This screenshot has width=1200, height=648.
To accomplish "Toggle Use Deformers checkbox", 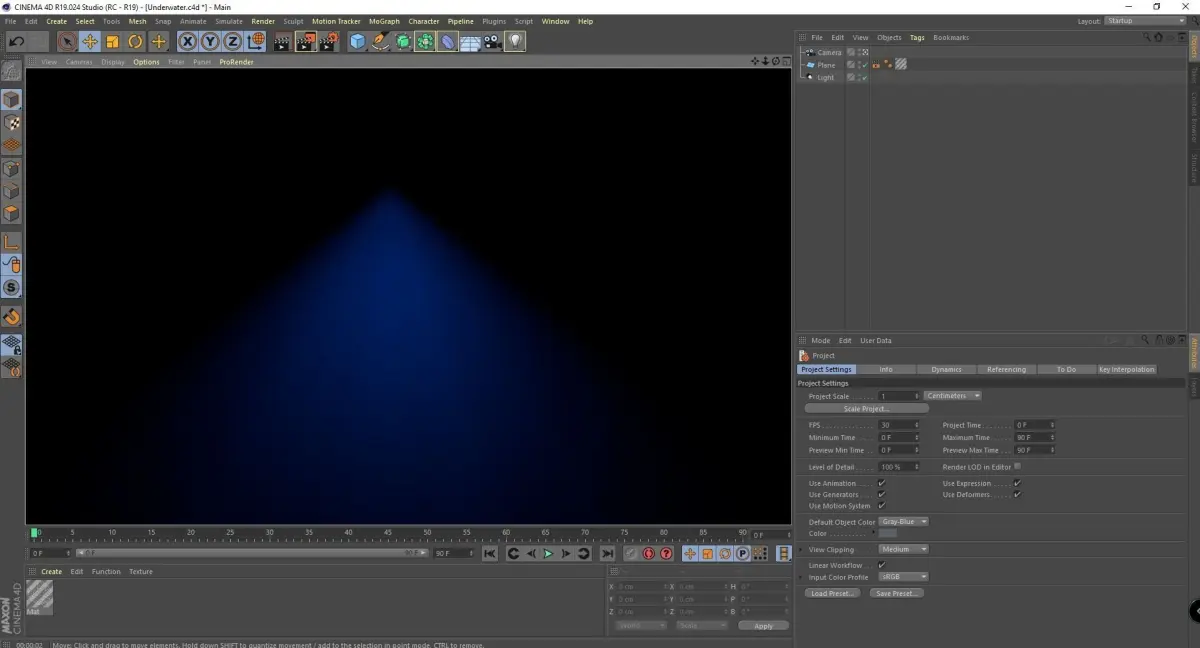I will tap(1017, 494).
